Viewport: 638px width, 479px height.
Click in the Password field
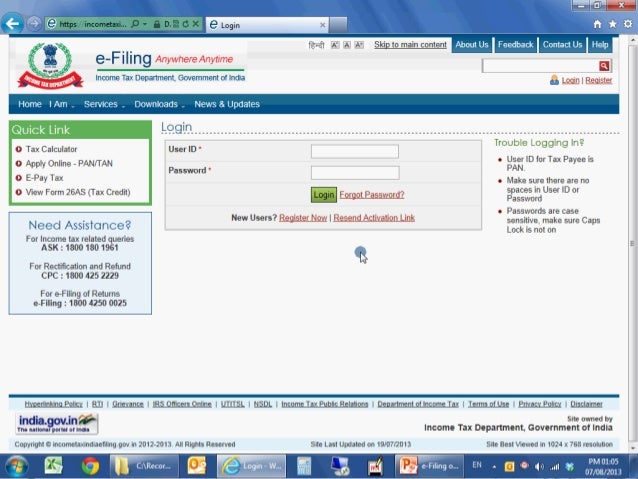tap(355, 173)
